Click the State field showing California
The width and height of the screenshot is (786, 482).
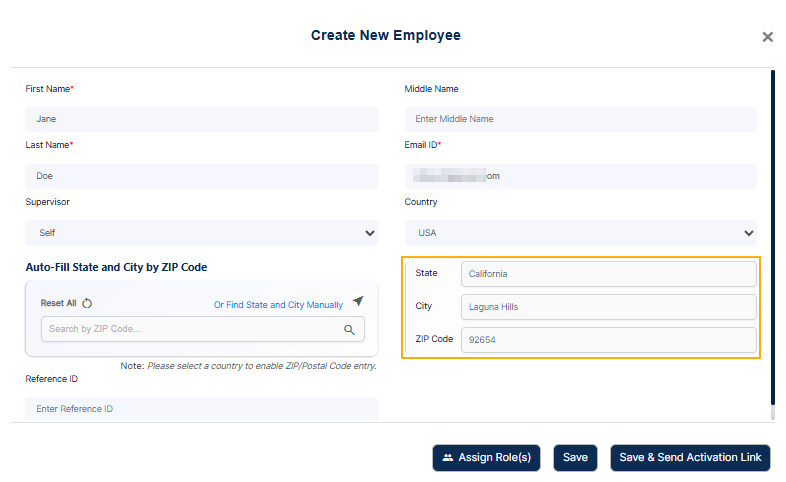click(609, 274)
